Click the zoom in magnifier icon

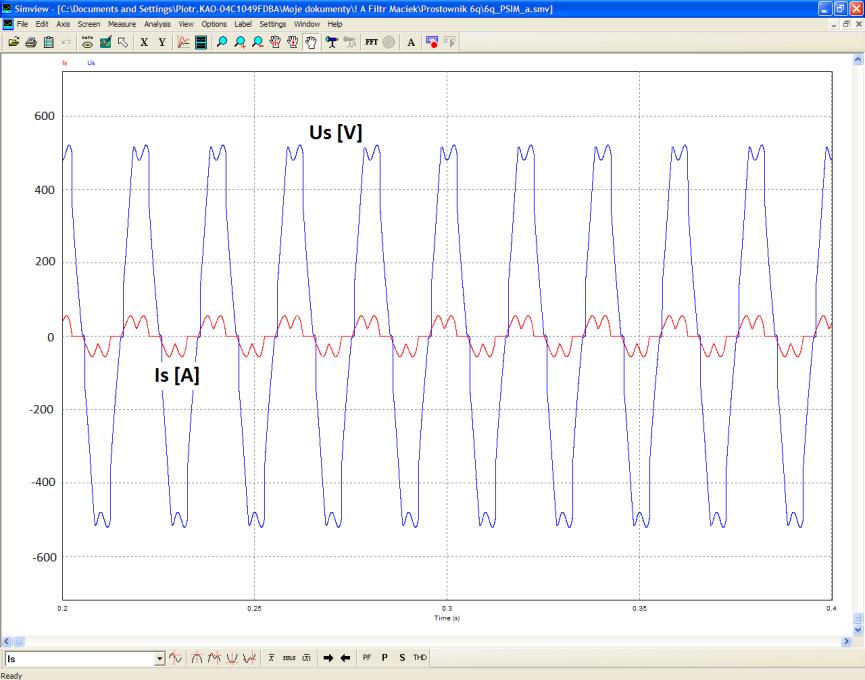tap(240, 42)
